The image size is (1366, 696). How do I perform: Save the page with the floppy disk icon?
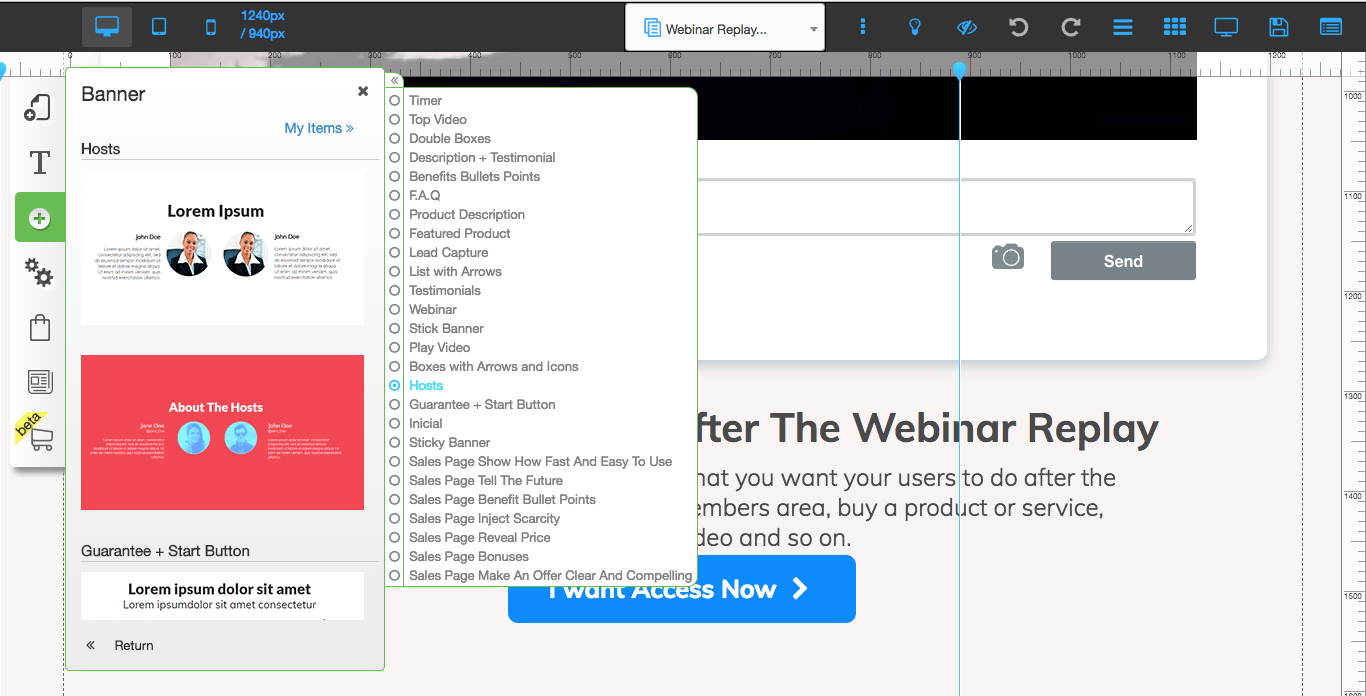pyautogui.click(x=1278, y=27)
